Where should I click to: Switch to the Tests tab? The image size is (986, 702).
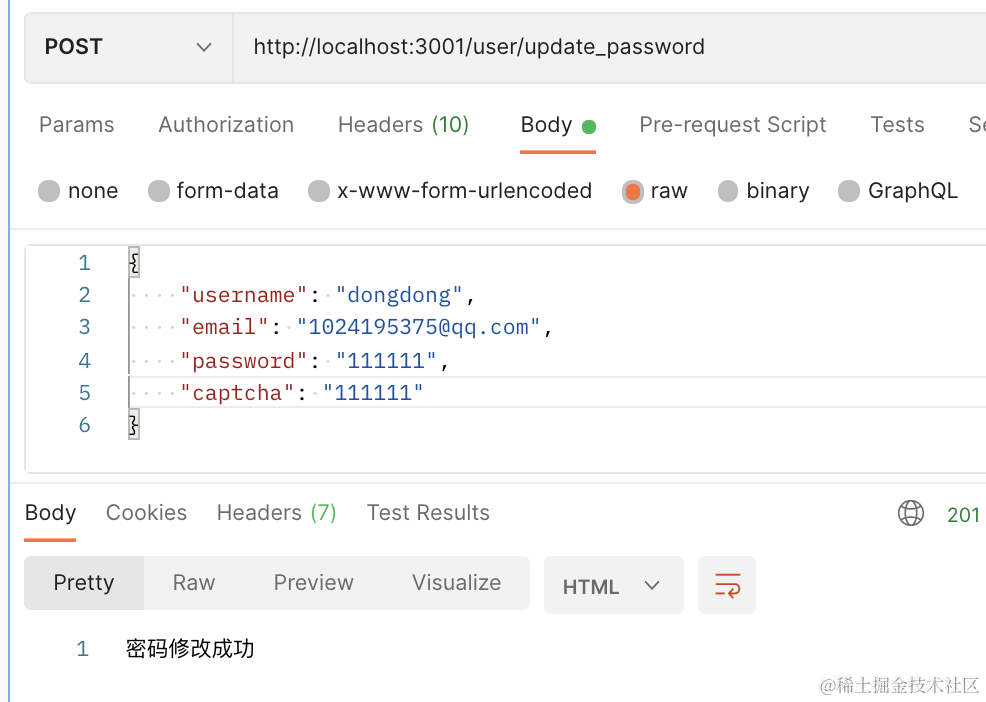(x=897, y=125)
